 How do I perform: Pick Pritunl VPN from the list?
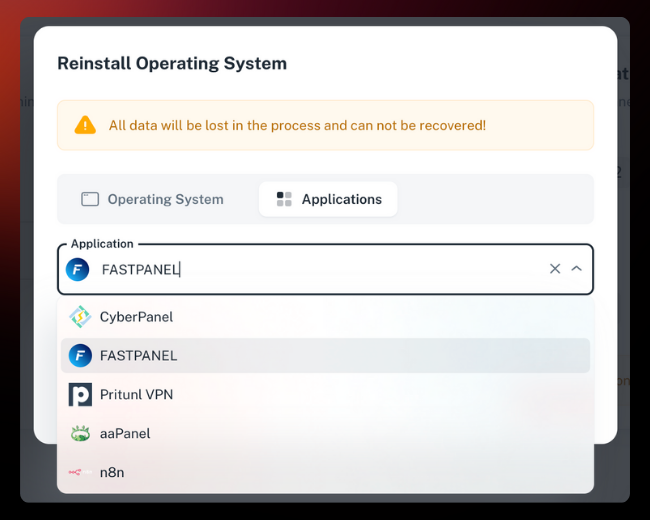coord(136,395)
